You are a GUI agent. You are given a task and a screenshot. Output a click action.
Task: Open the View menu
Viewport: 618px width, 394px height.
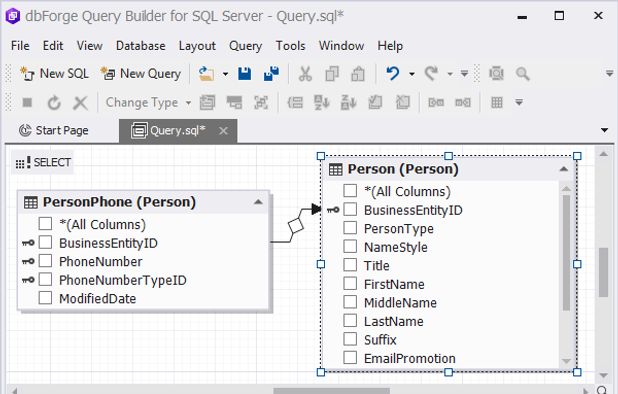click(89, 46)
